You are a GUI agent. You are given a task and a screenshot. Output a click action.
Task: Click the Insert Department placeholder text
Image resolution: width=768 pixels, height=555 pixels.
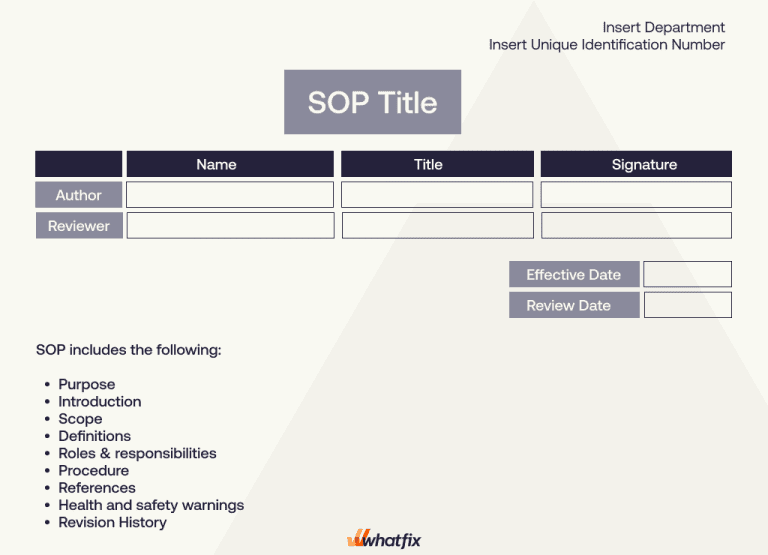pos(663,27)
